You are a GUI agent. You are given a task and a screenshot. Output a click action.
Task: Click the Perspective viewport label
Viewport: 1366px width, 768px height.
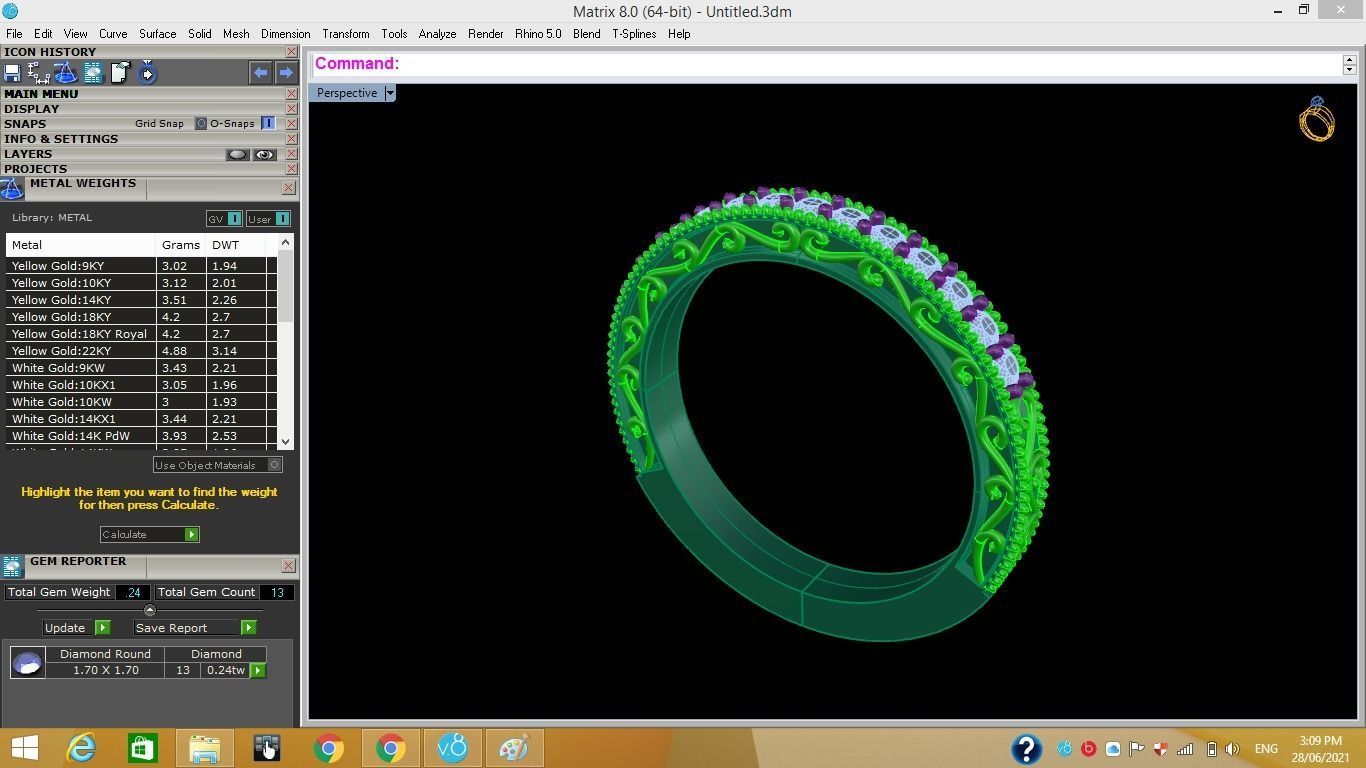tap(347, 93)
